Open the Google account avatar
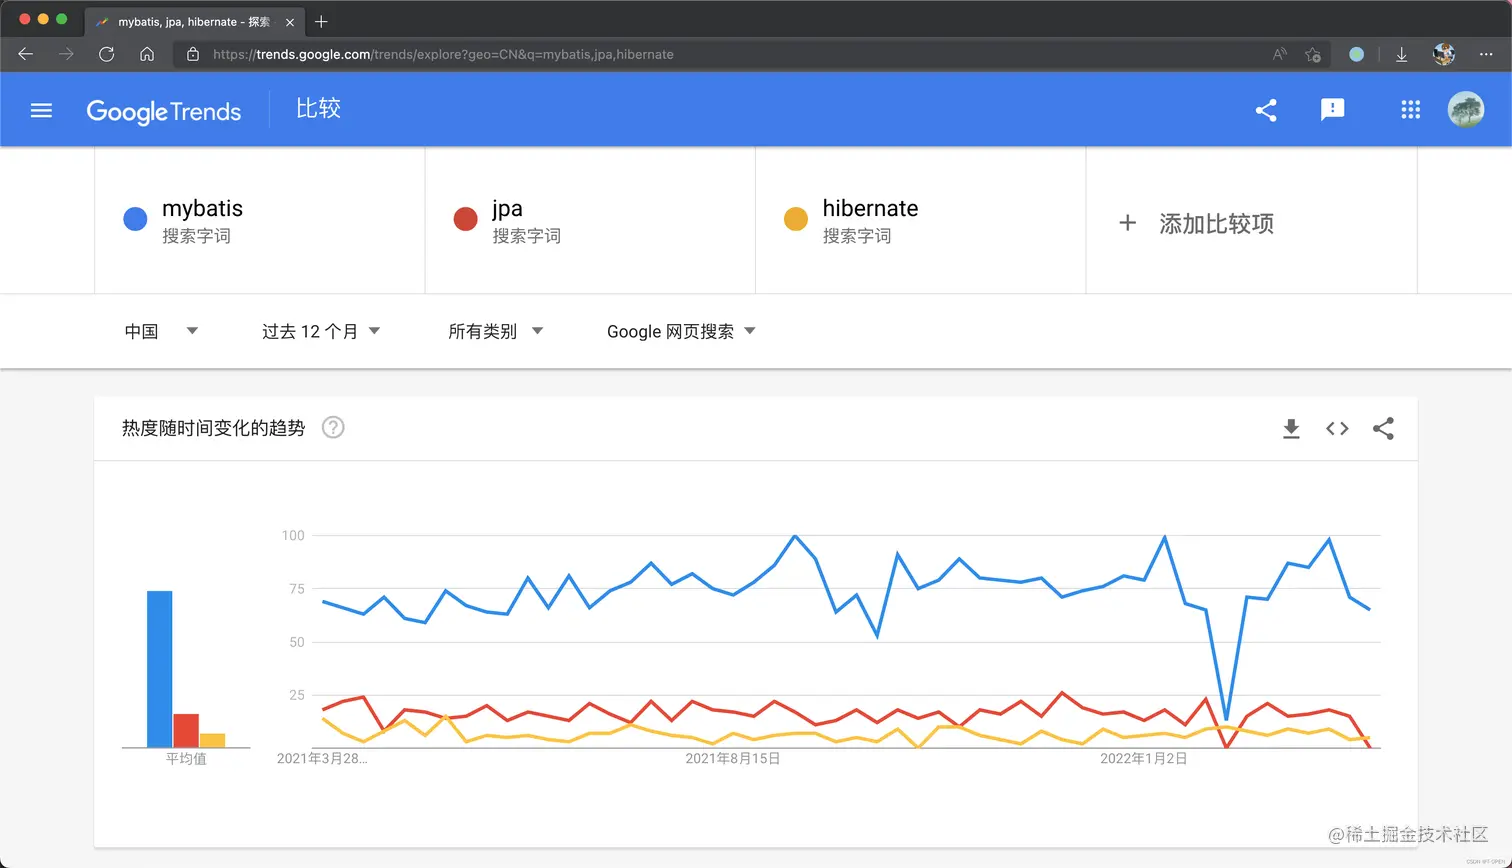Viewport: 1512px width, 868px height. pyautogui.click(x=1466, y=110)
